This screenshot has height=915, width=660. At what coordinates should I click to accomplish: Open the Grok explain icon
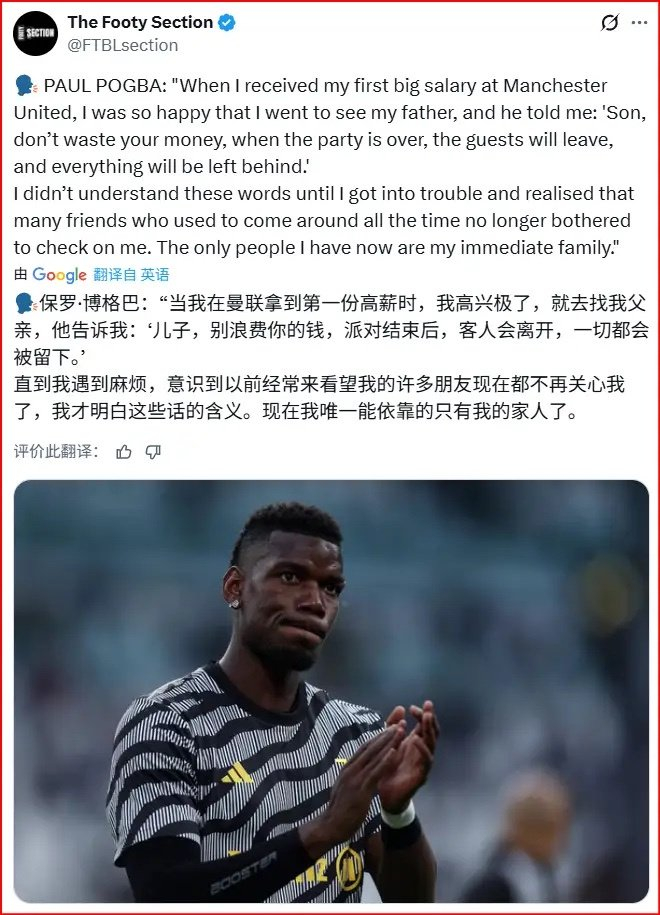(x=609, y=23)
